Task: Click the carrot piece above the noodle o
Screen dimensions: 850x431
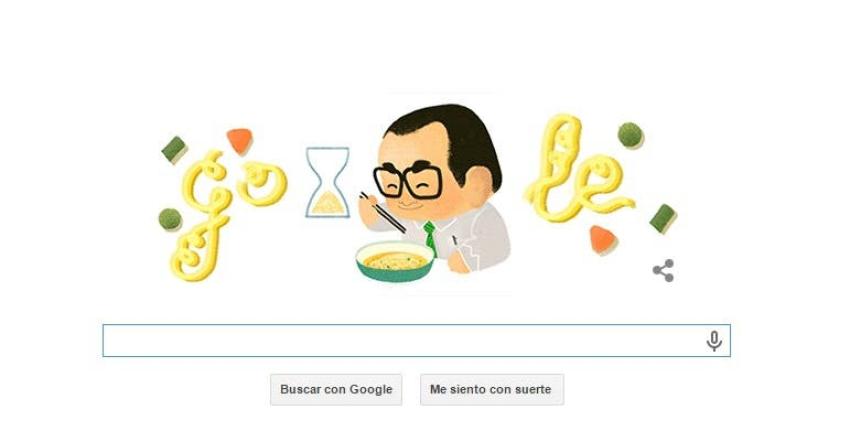Action: click(240, 141)
